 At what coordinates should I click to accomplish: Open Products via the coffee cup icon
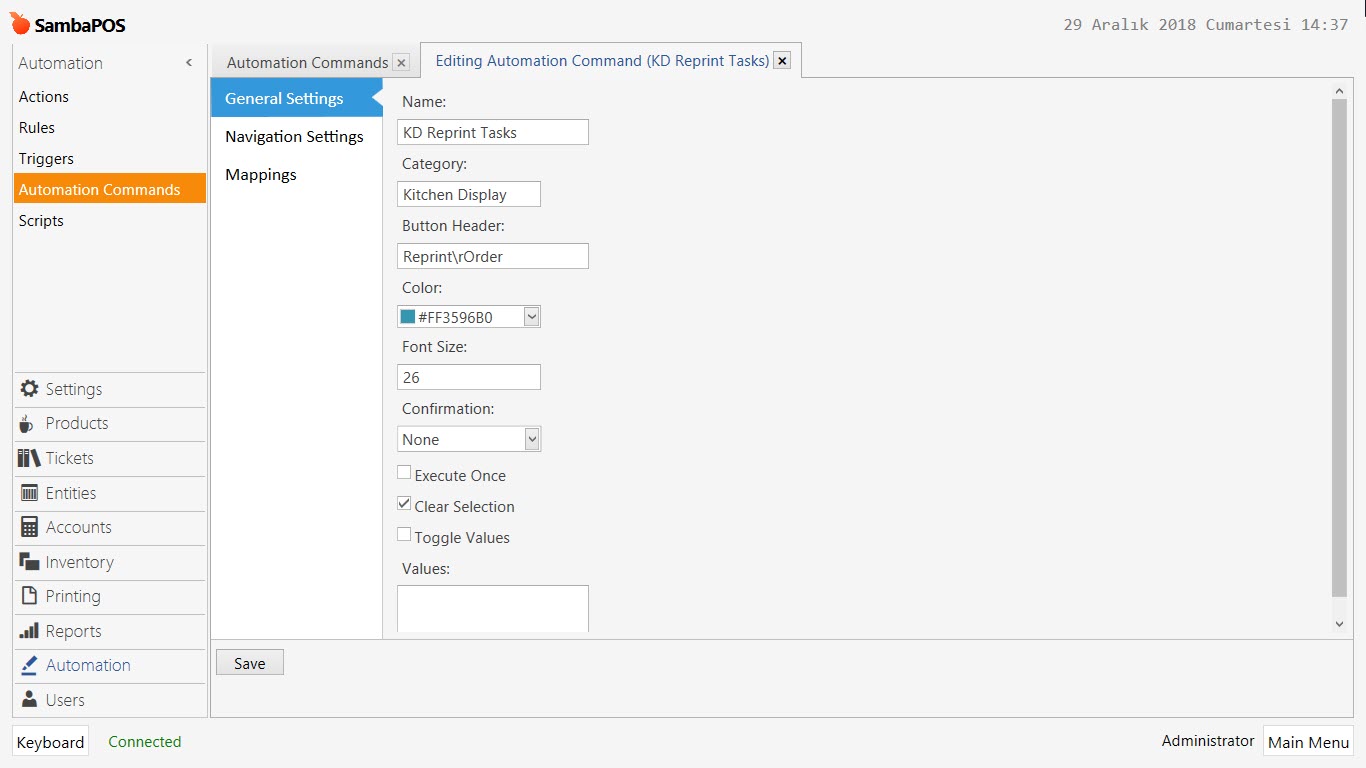click(x=27, y=424)
